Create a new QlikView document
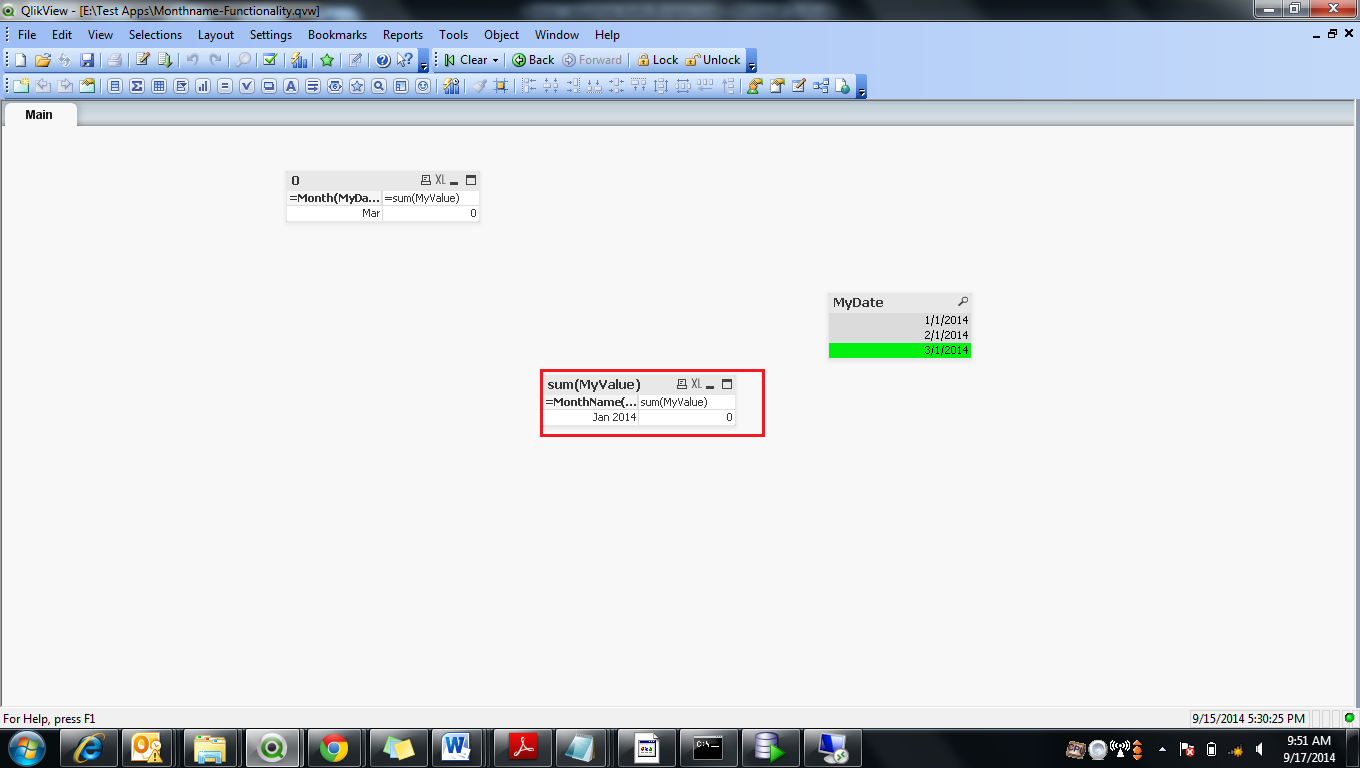Screen dimensions: 1360x768 pyautogui.click(x=20, y=60)
